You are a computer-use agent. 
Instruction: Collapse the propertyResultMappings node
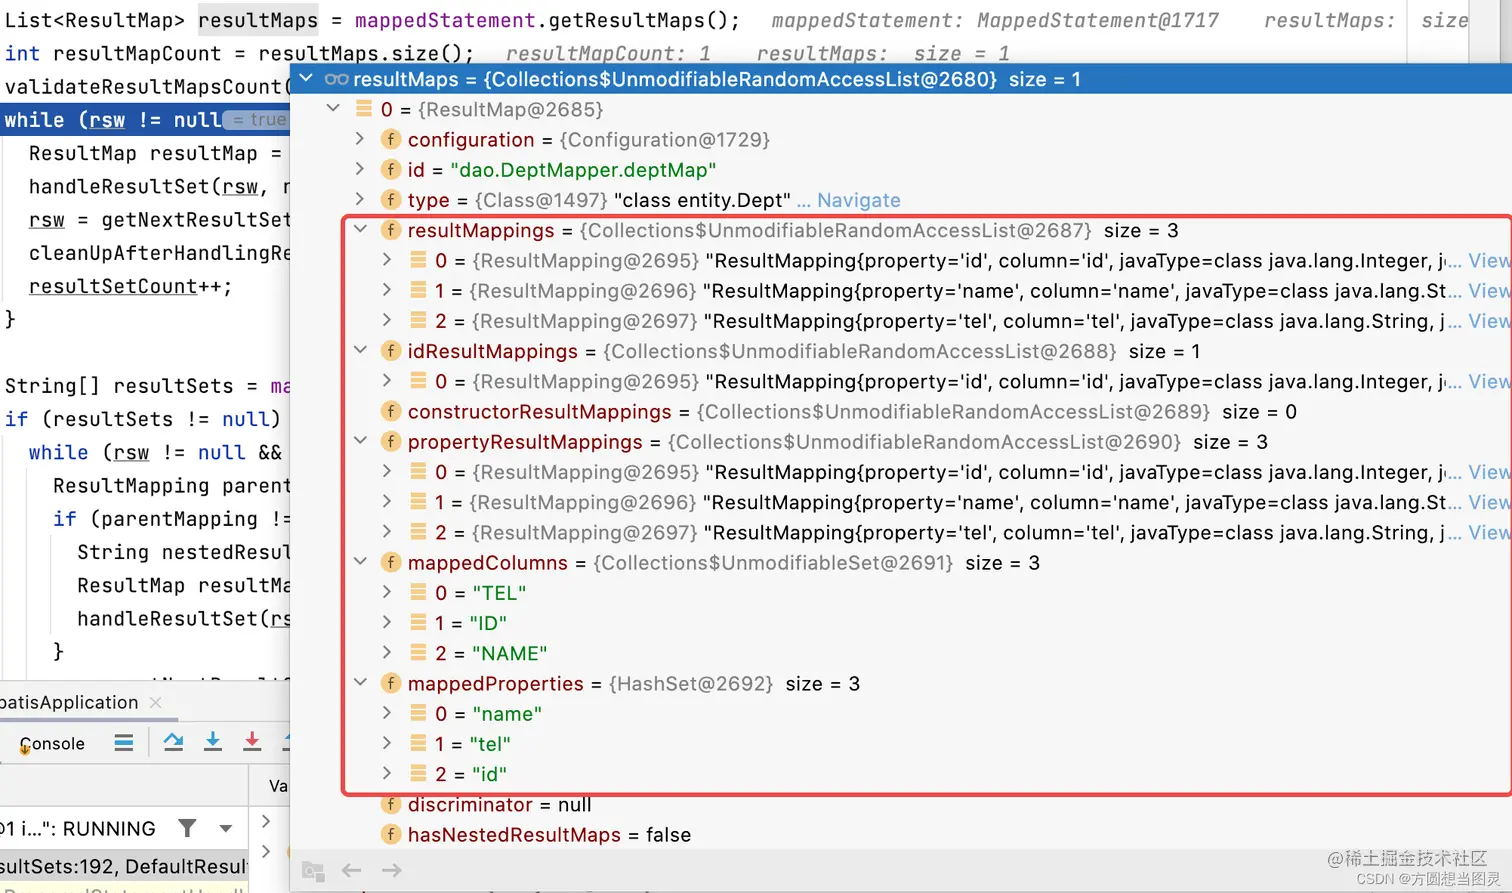click(360, 441)
